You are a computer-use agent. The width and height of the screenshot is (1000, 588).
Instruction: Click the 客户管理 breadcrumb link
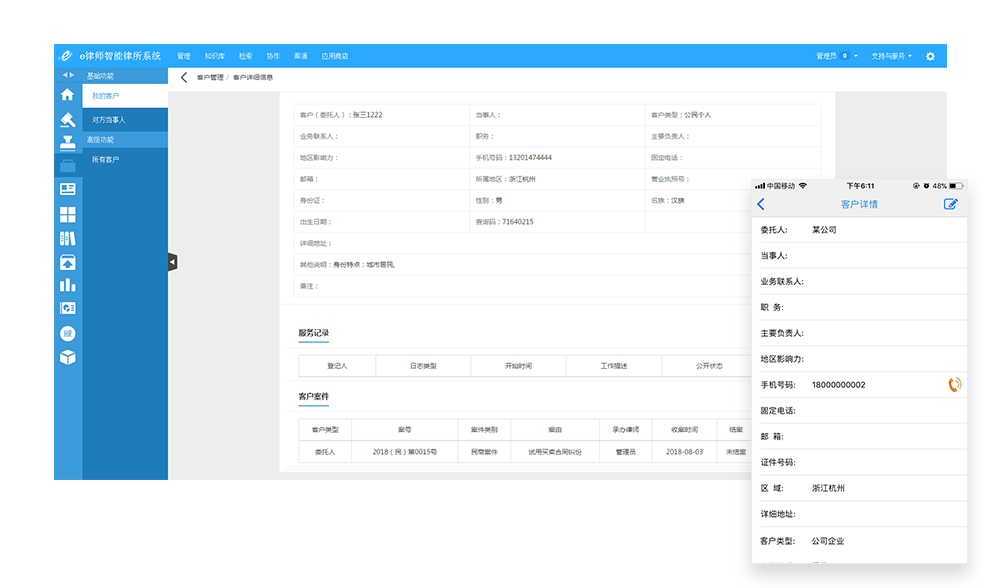tap(210, 77)
